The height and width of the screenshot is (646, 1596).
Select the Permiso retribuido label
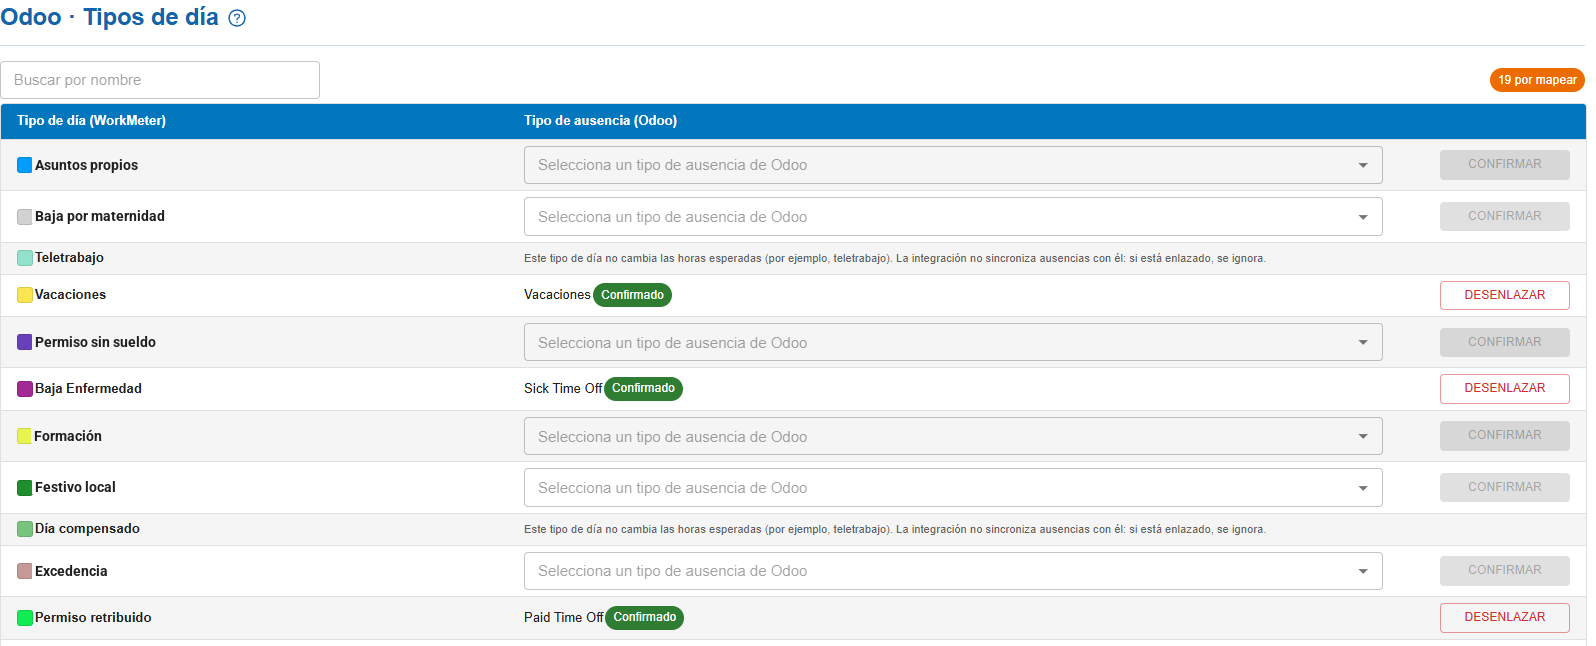click(x=93, y=618)
